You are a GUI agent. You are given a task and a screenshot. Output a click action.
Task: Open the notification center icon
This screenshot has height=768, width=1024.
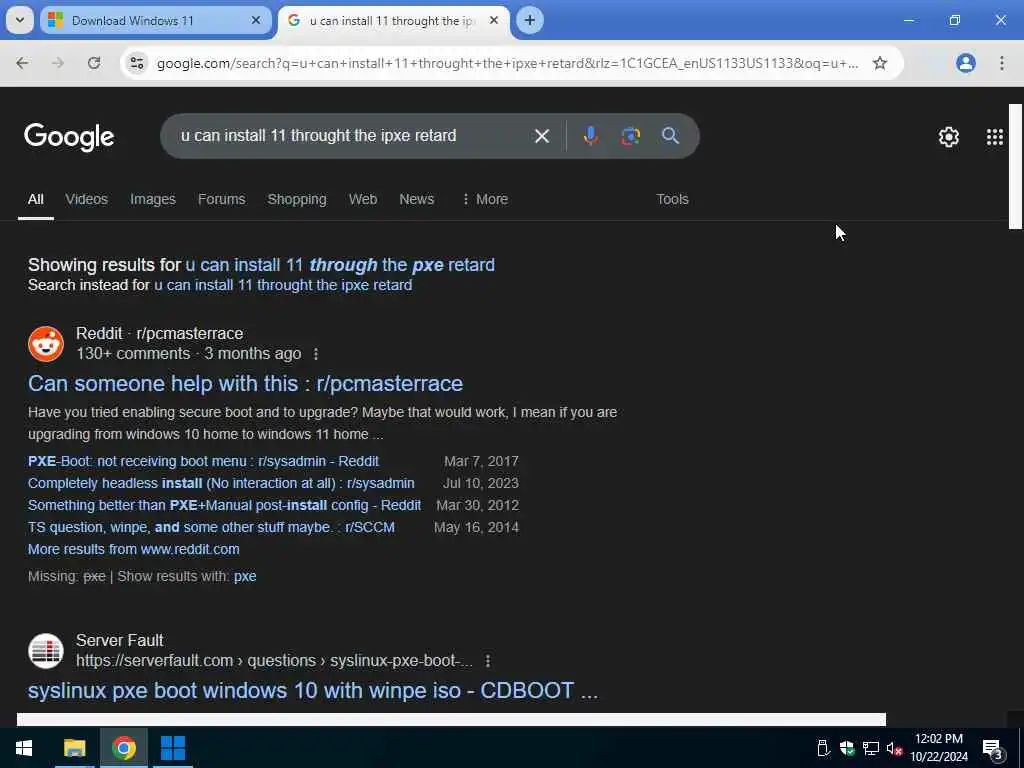pos(993,748)
